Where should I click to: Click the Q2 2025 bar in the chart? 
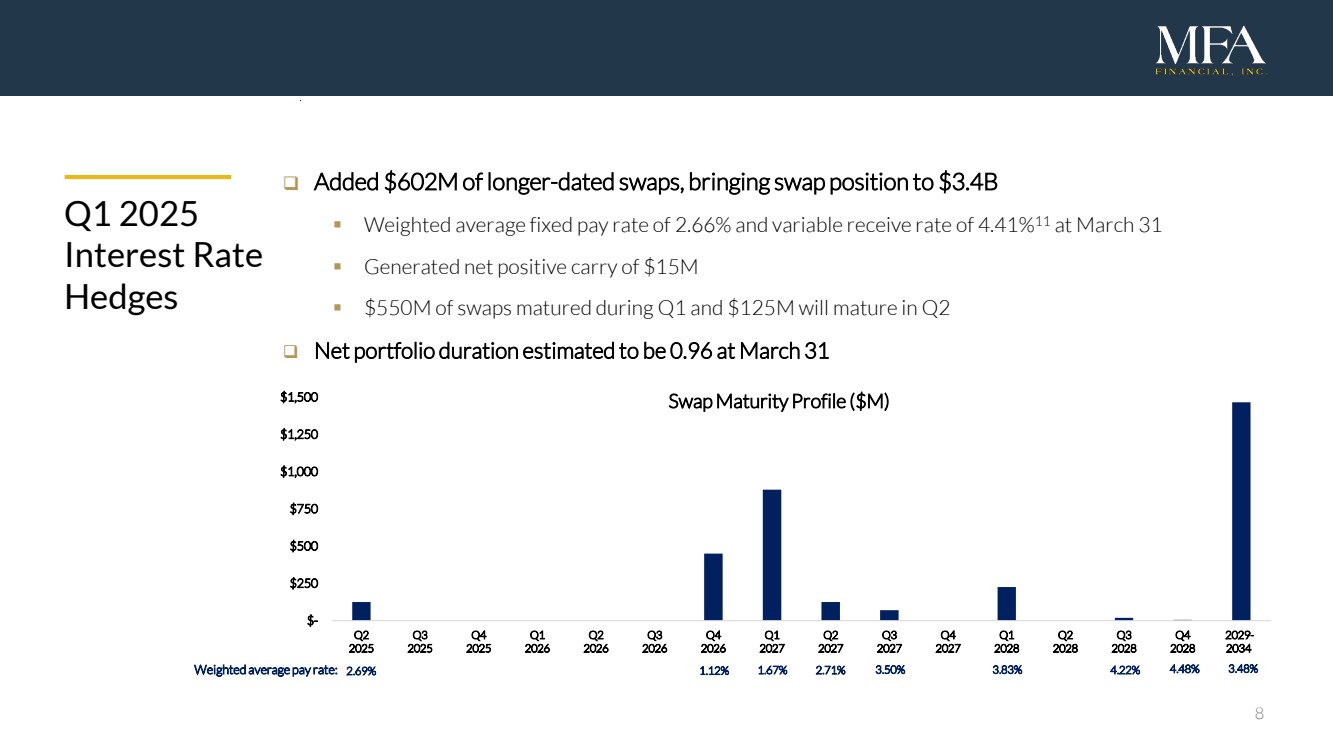(x=361, y=611)
